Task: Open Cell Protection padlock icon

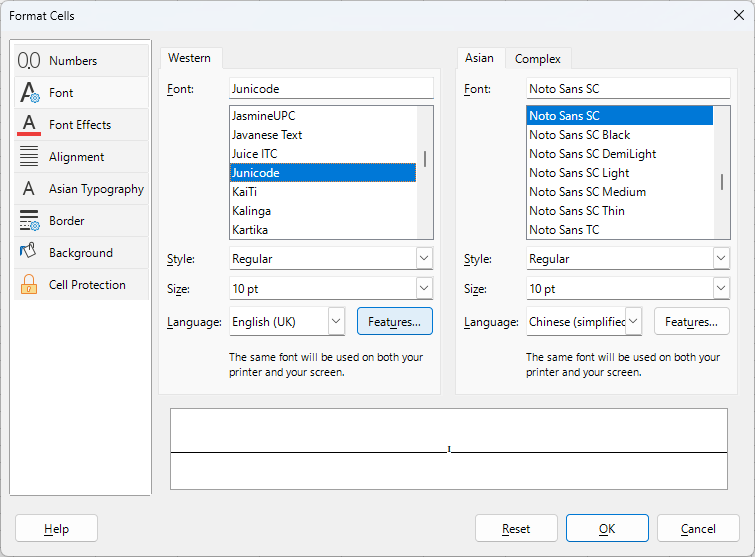Action: pyautogui.click(x=29, y=285)
